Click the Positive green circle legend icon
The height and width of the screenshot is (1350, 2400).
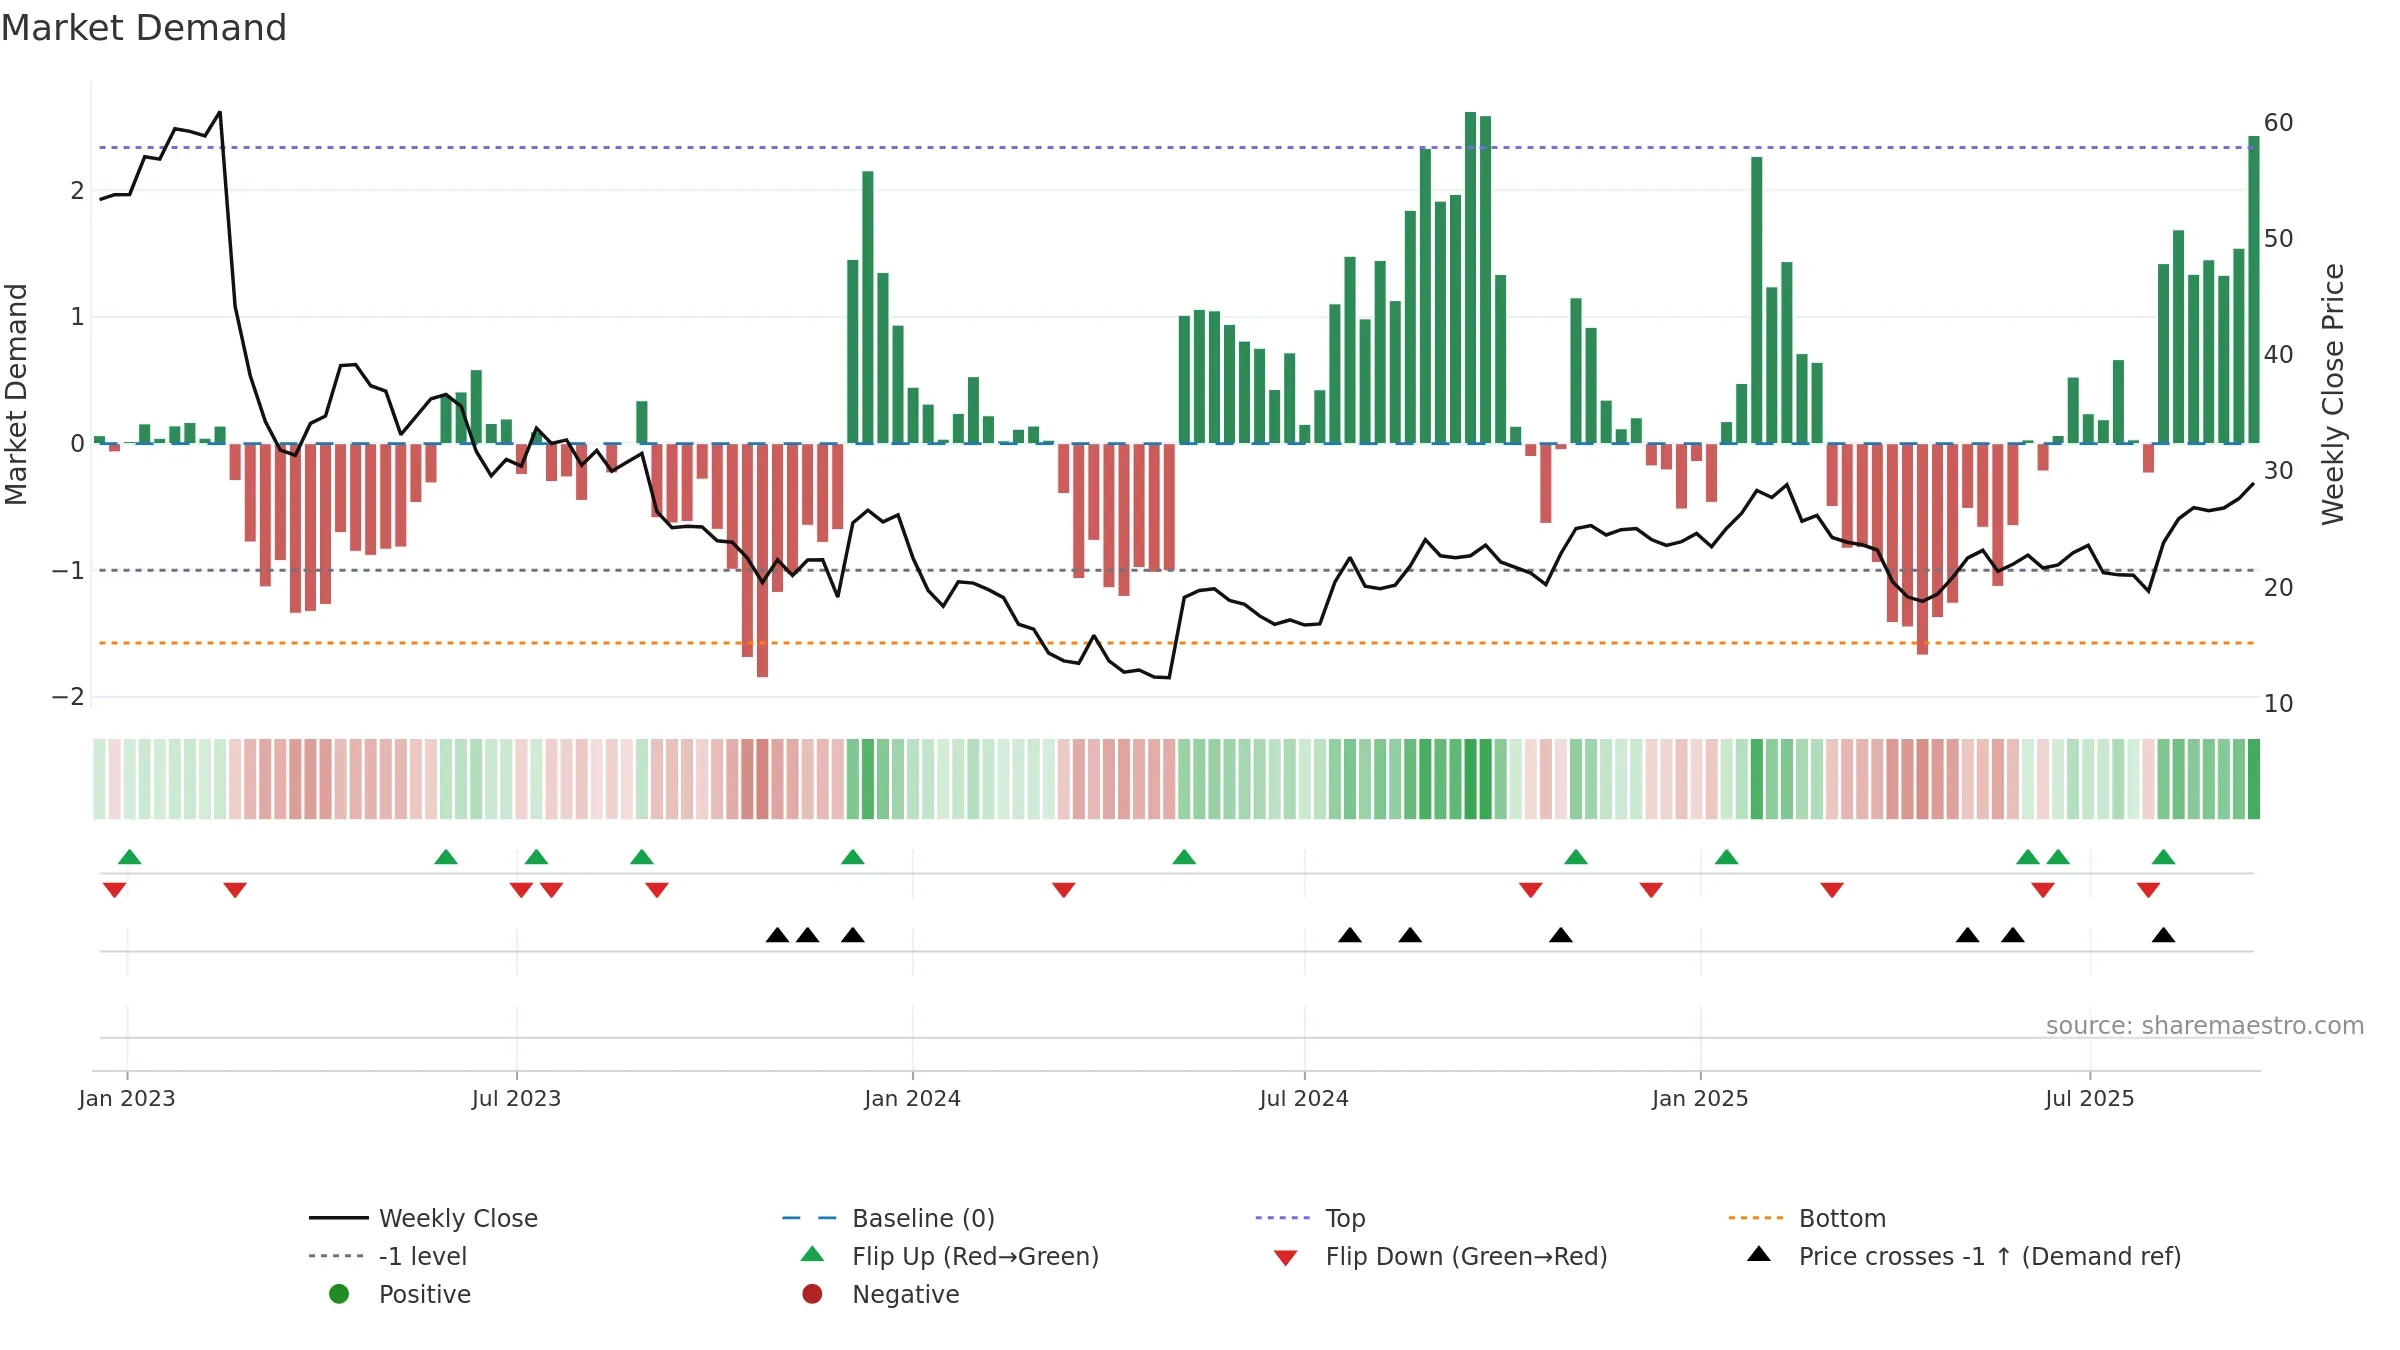click(339, 1294)
